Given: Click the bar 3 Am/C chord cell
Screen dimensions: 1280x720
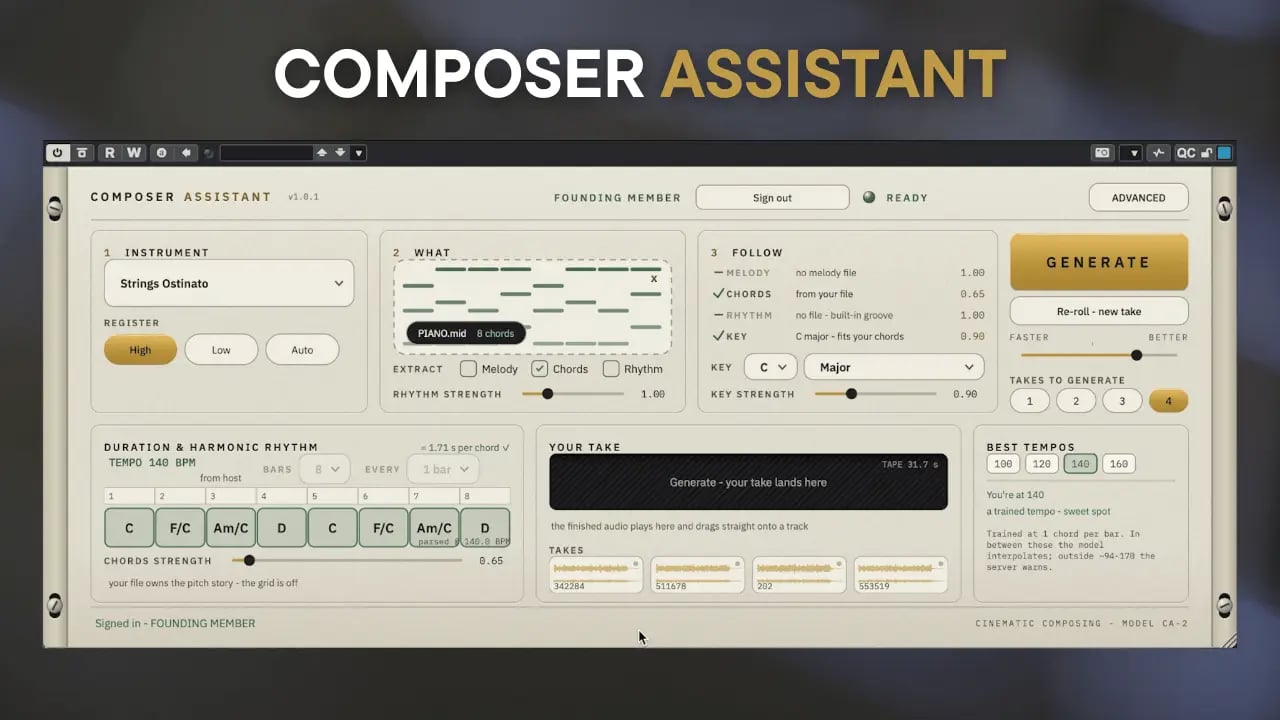Looking at the screenshot, I should [x=231, y=527].
